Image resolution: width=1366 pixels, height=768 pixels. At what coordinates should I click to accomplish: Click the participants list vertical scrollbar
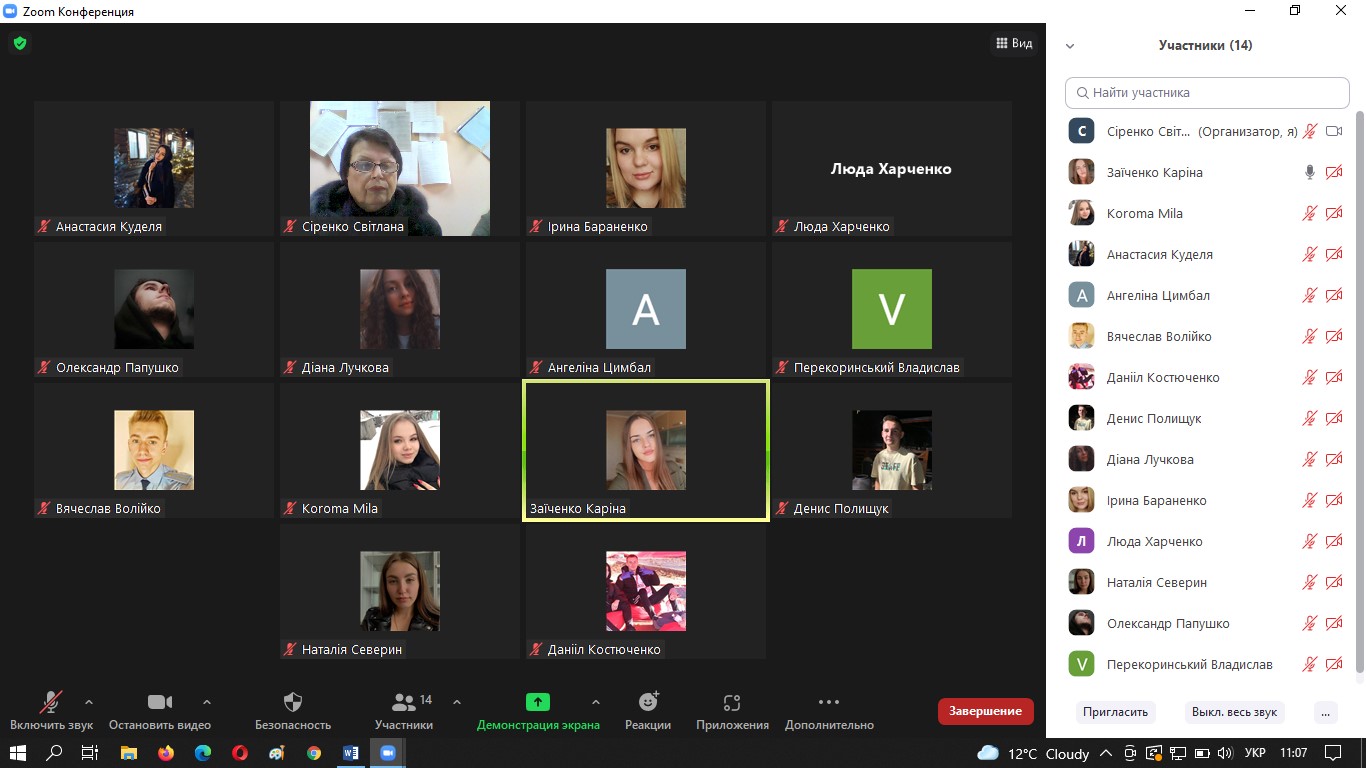[x=1358, y=400]
